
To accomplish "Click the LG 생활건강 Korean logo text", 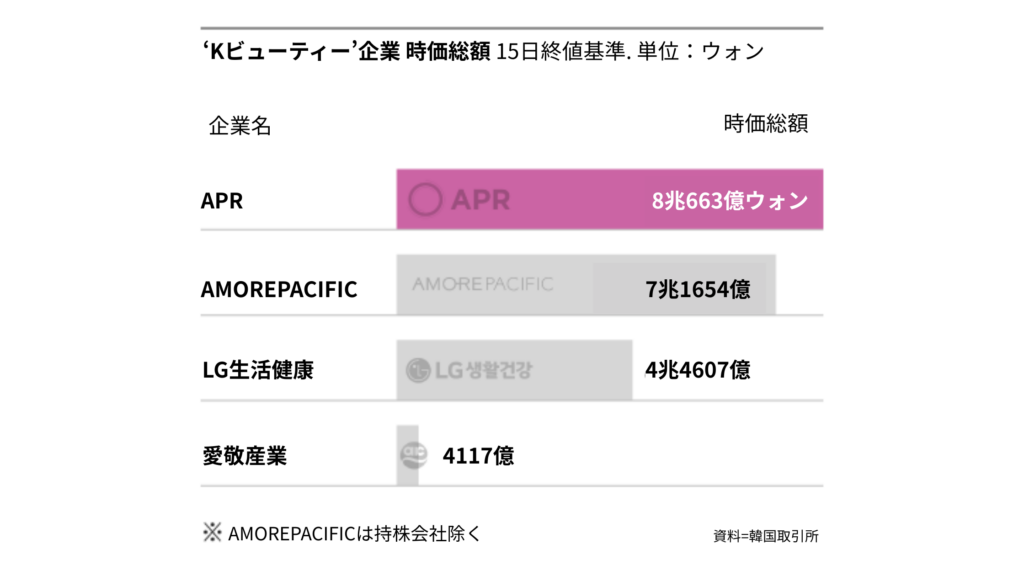I will point(483,371).
